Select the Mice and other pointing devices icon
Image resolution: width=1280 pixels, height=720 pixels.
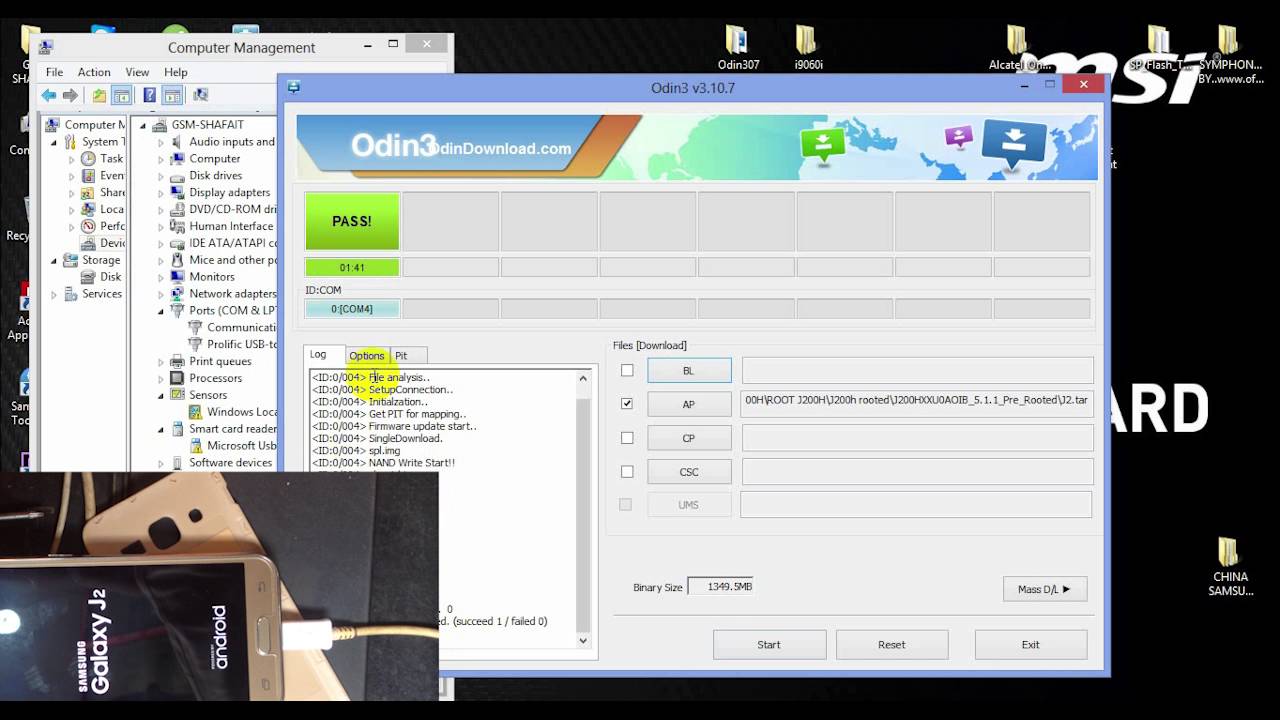click(x=177, y=260)
